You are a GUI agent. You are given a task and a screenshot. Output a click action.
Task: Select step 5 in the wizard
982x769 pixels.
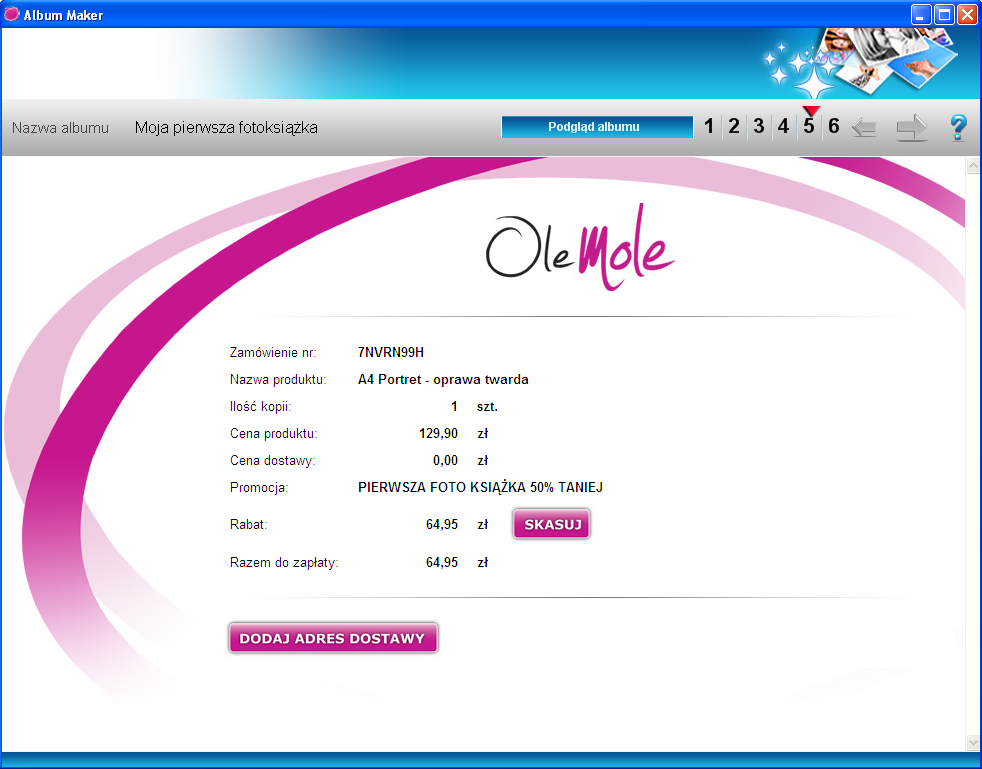[x=809, y=126]
